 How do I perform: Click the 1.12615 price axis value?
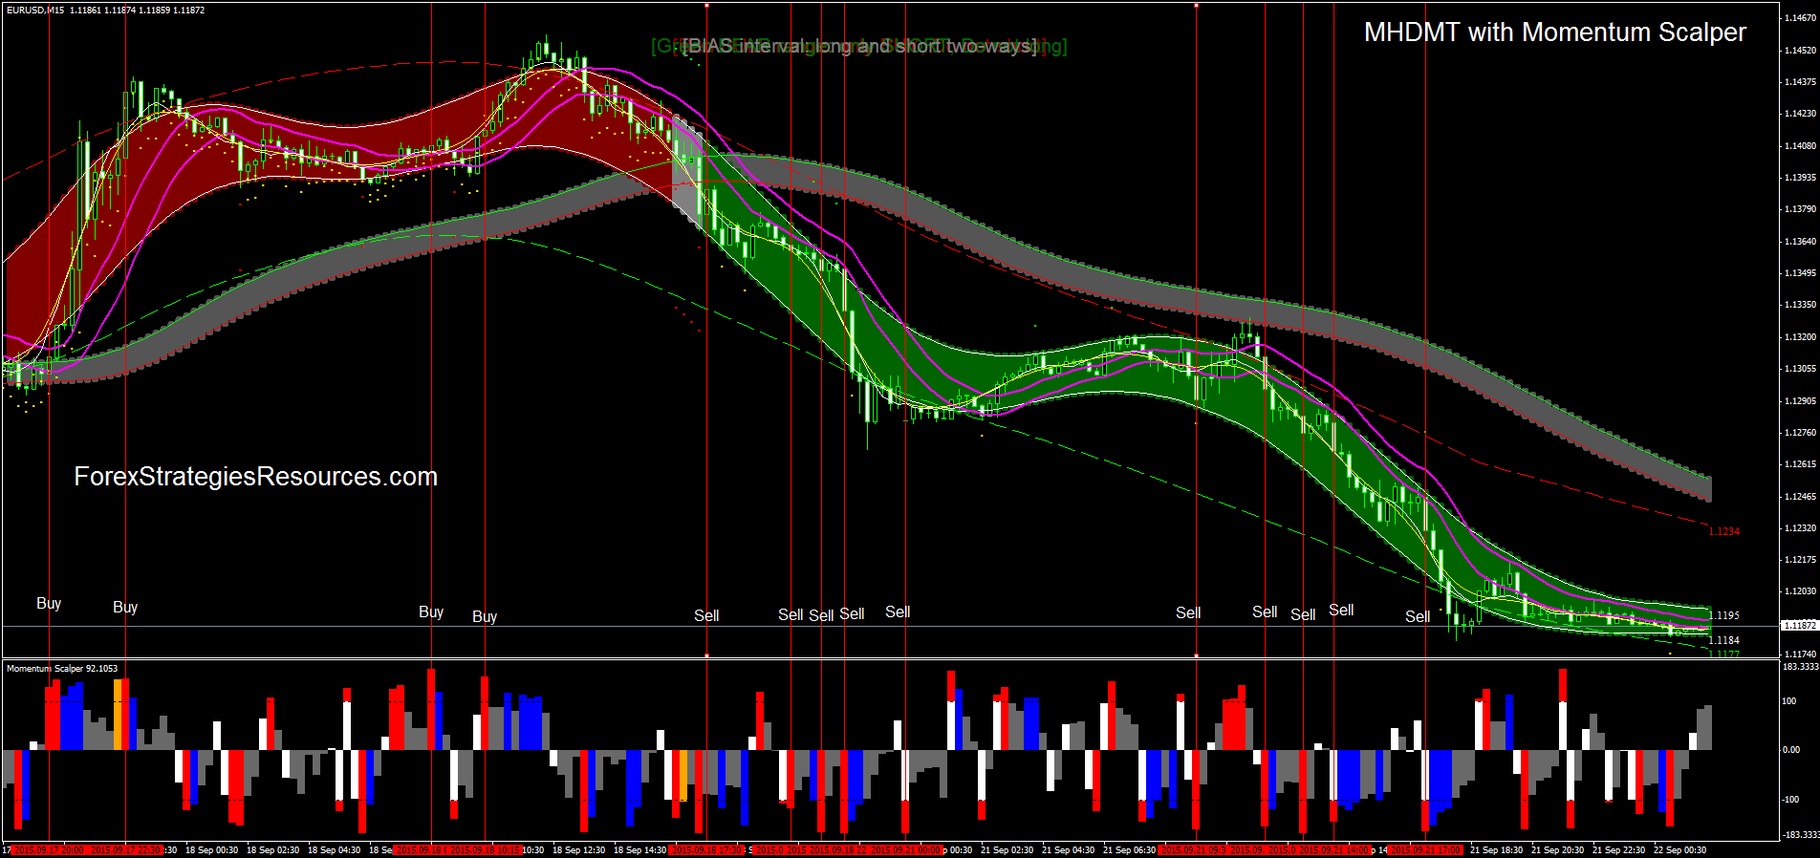click(x=1800, y=464)
